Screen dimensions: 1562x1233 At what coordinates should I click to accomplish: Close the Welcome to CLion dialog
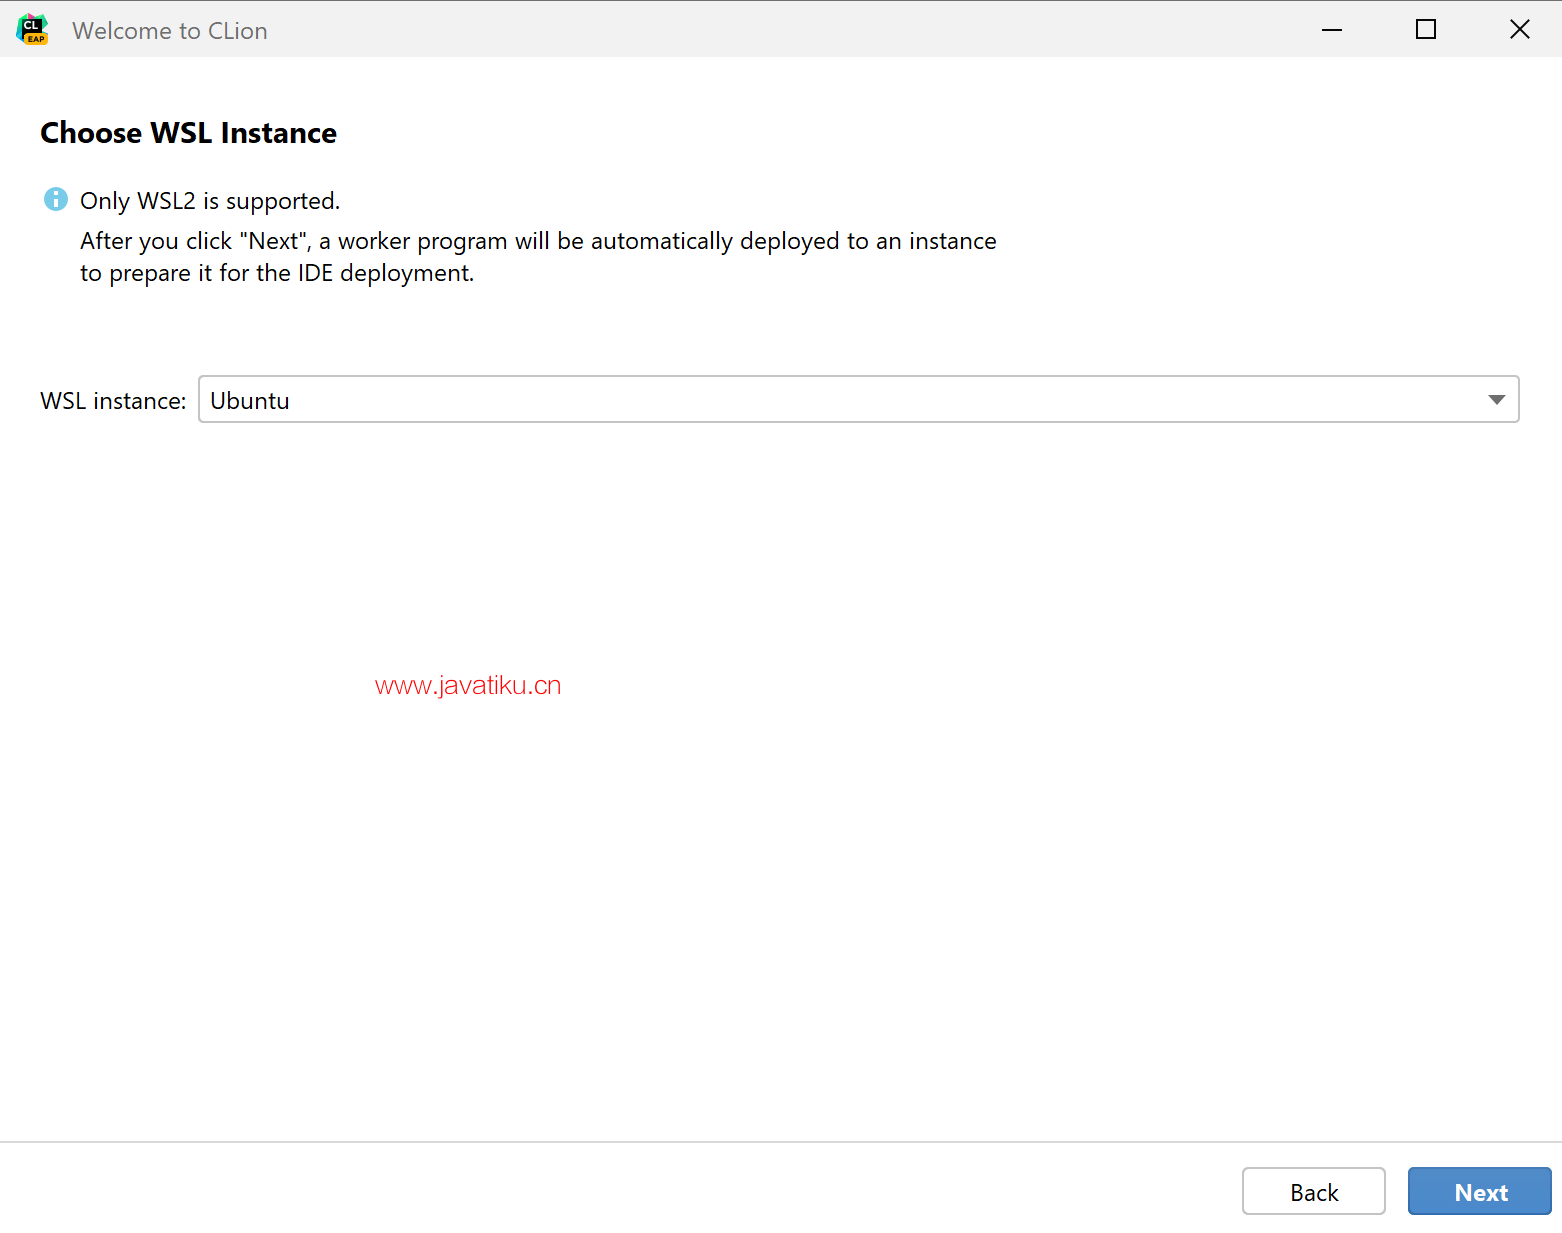(x=1519, y=30)
